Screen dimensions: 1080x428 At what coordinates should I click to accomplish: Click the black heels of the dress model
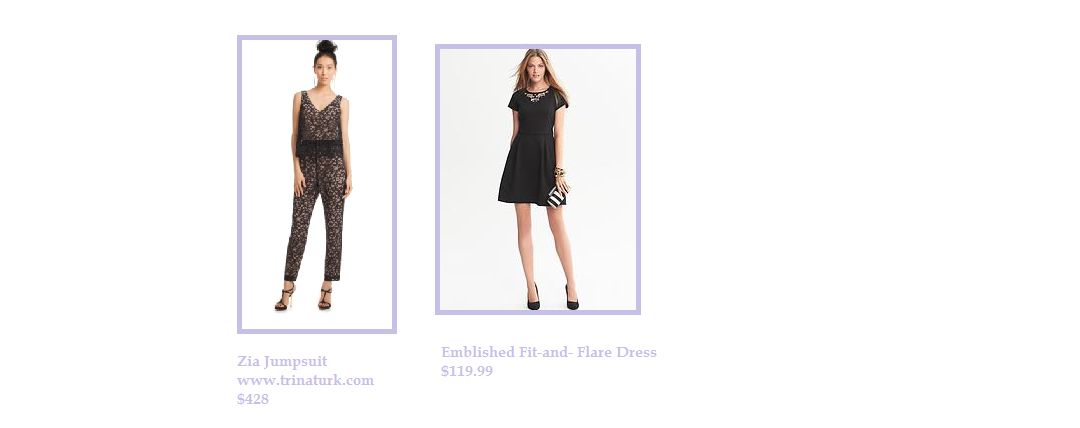(x=552, y=298)
